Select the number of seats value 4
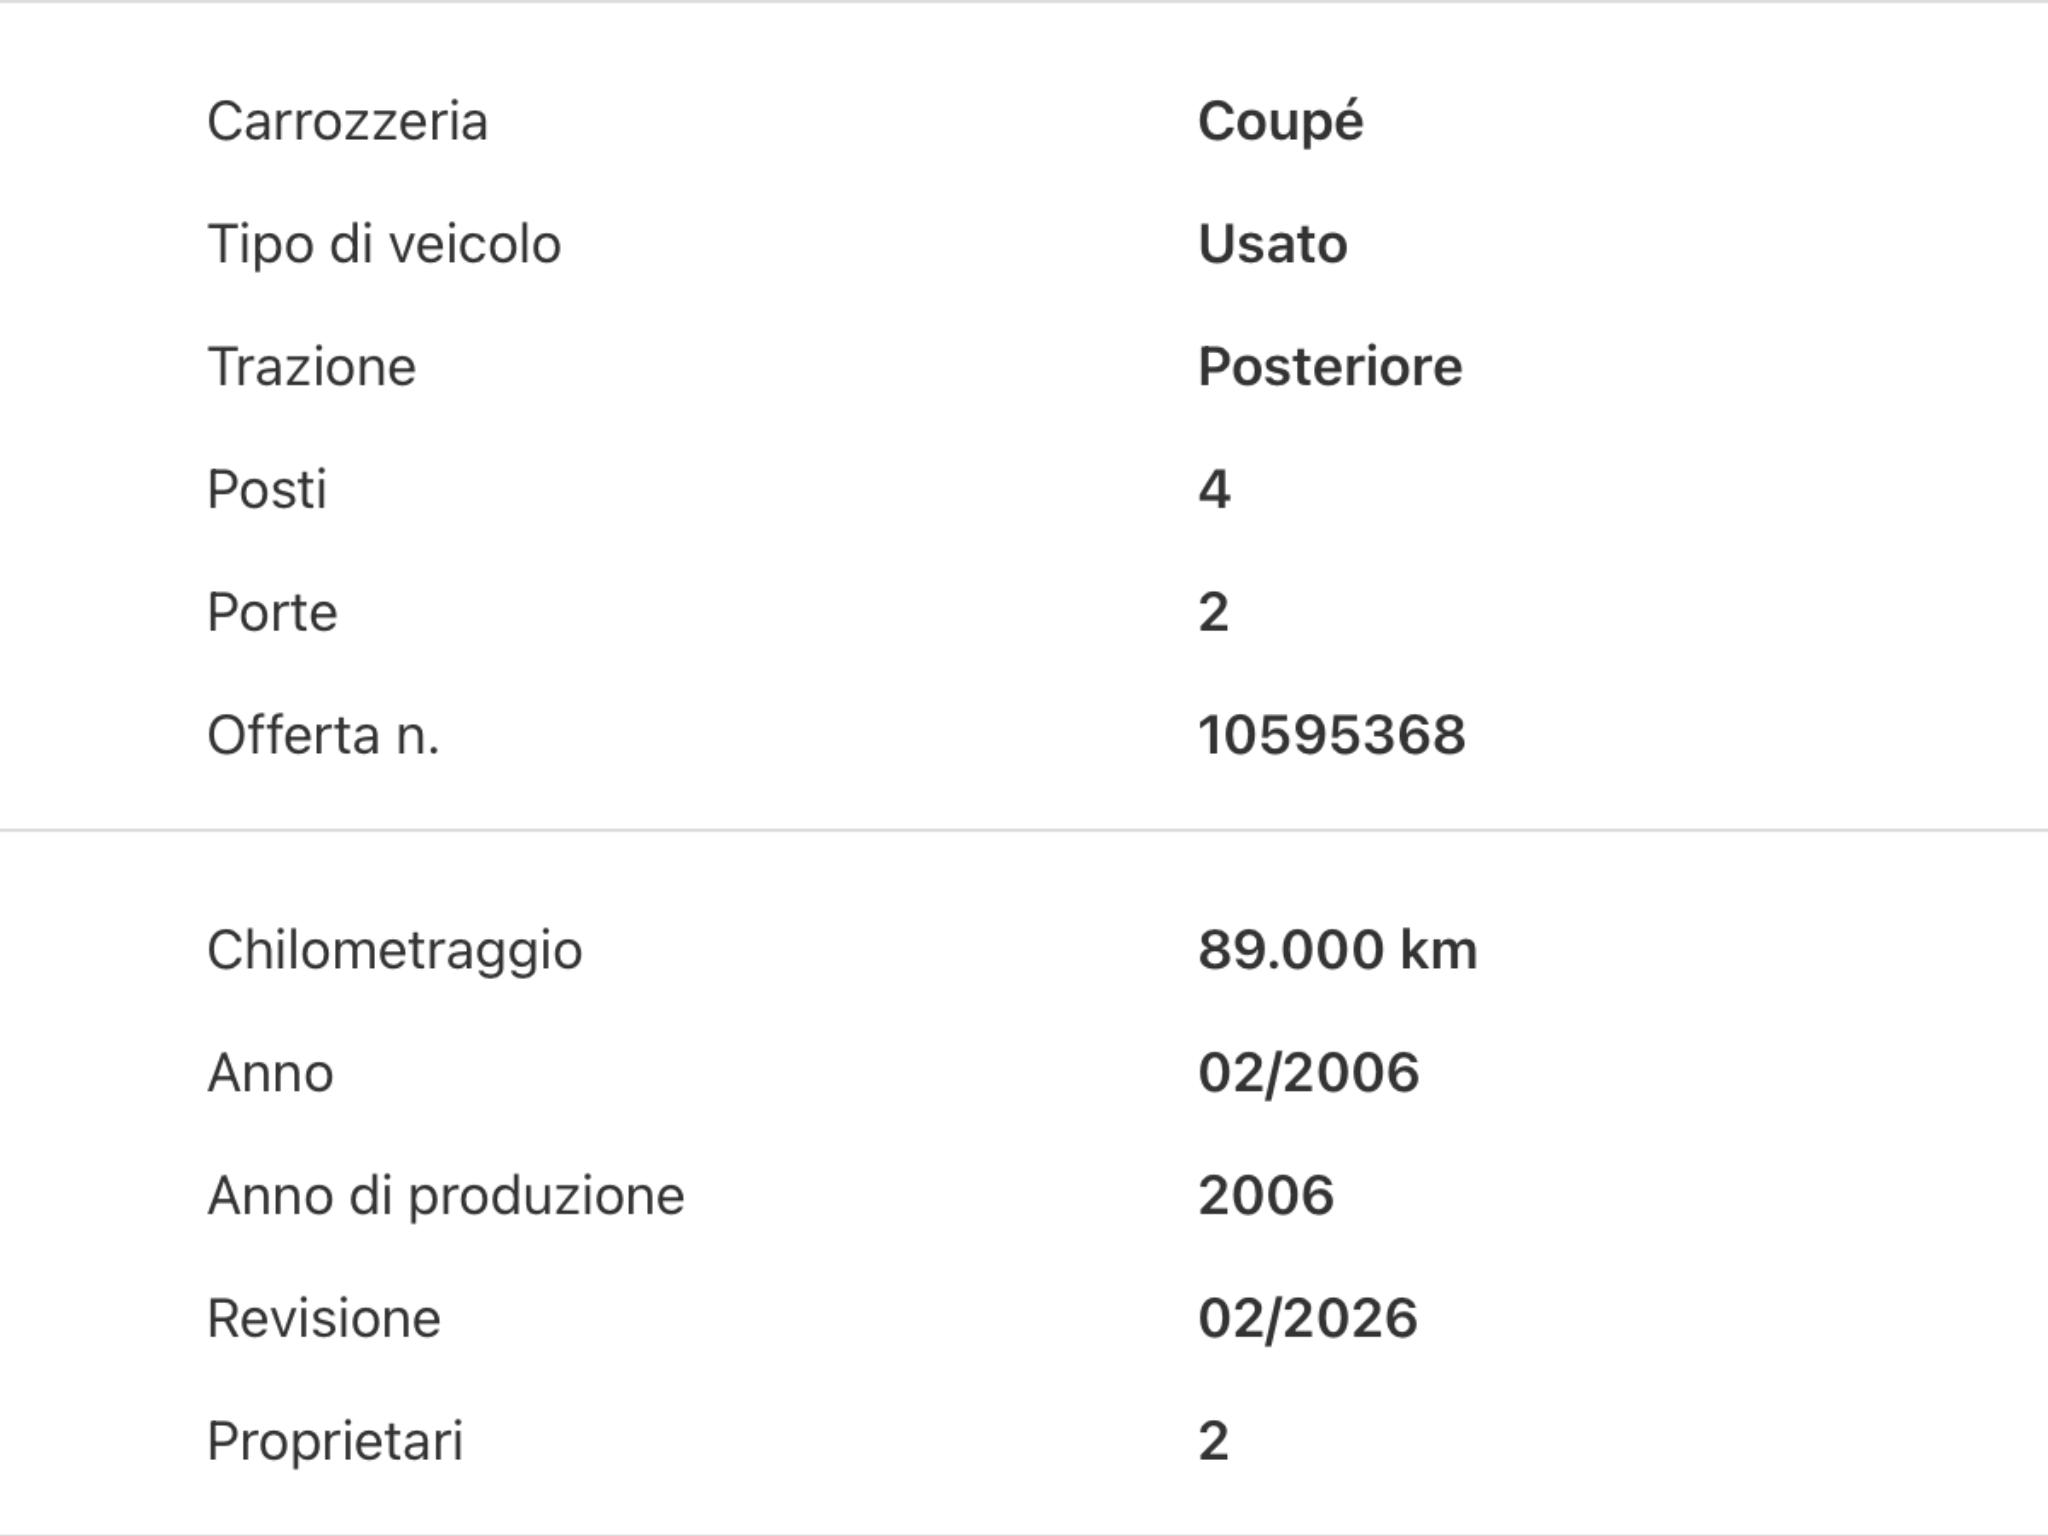2048x1536 pixels. coord(1214,490)
